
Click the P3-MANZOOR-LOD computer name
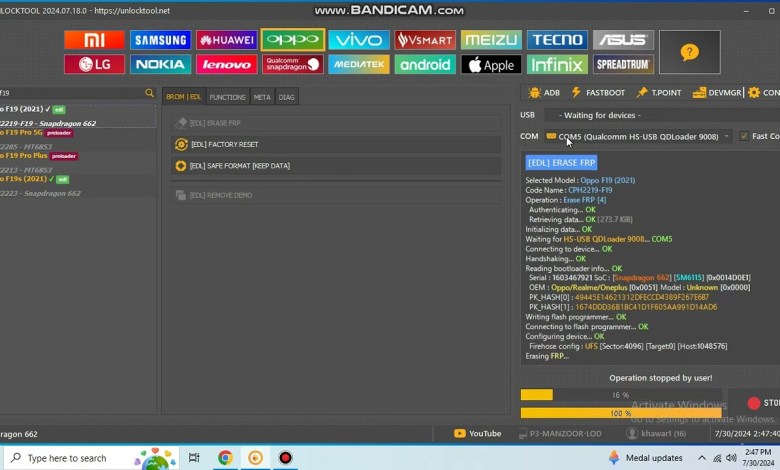point(560,434)
